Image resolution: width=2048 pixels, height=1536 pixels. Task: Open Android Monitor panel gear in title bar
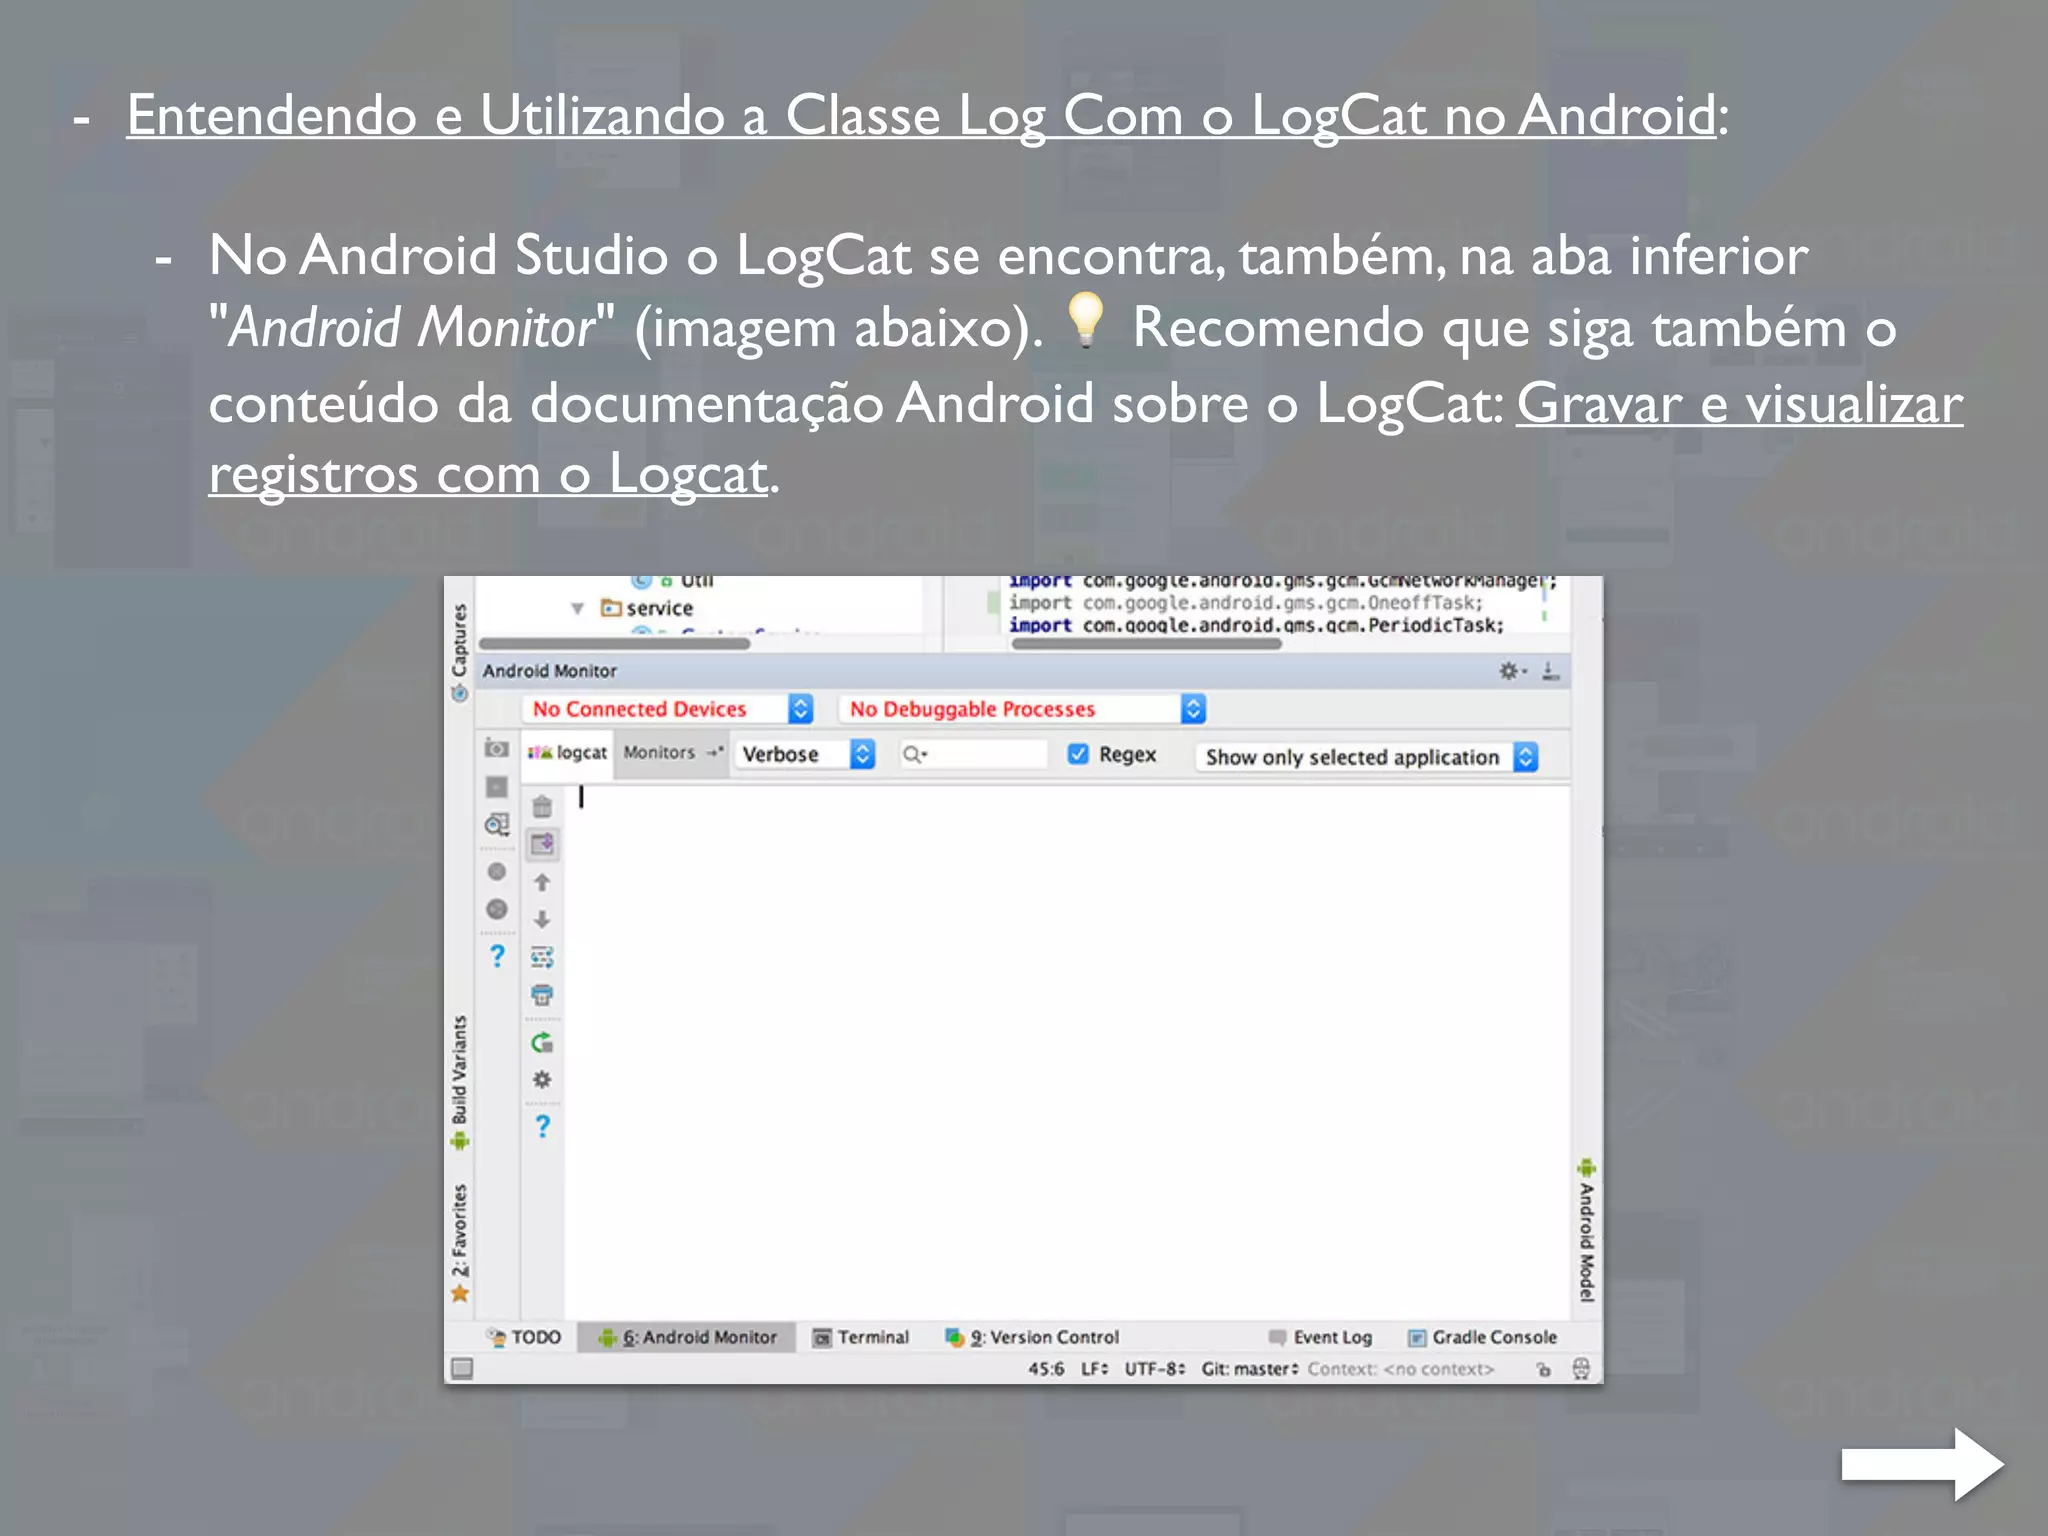[1510, 671]
